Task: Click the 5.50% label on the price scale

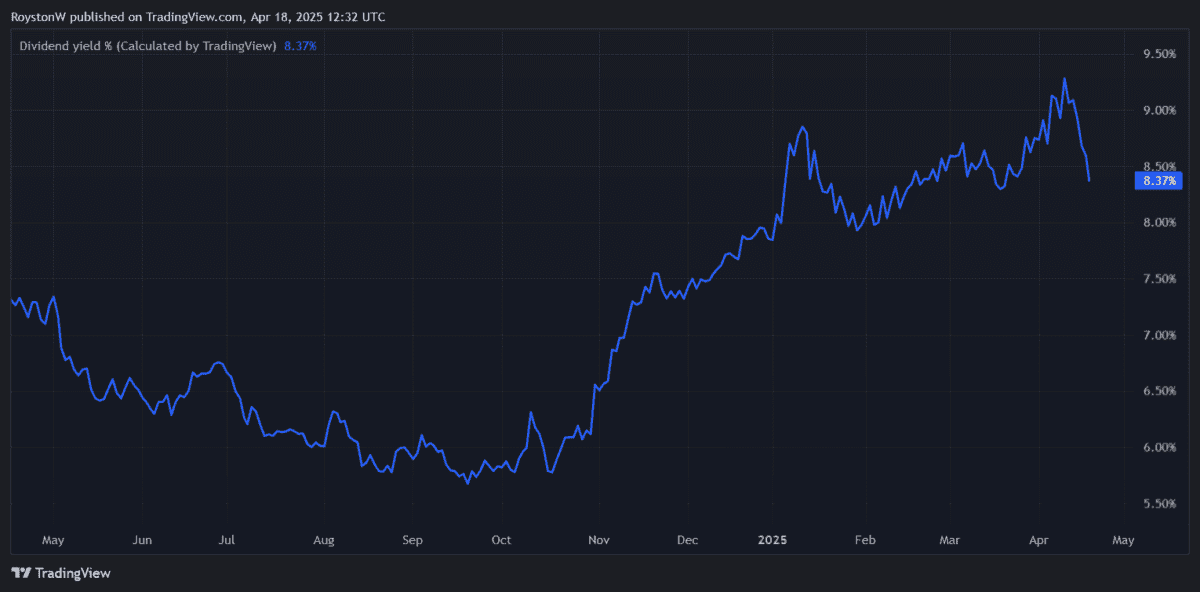Action: (1159, 504)
